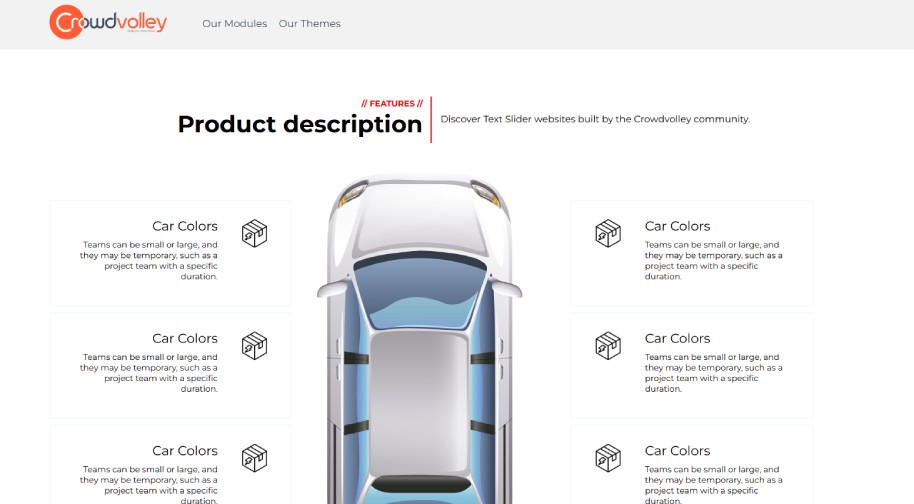The width and height of the screenshot is (914, 504).
Task: Open the Our Modules menu
Action: point(234,24)
